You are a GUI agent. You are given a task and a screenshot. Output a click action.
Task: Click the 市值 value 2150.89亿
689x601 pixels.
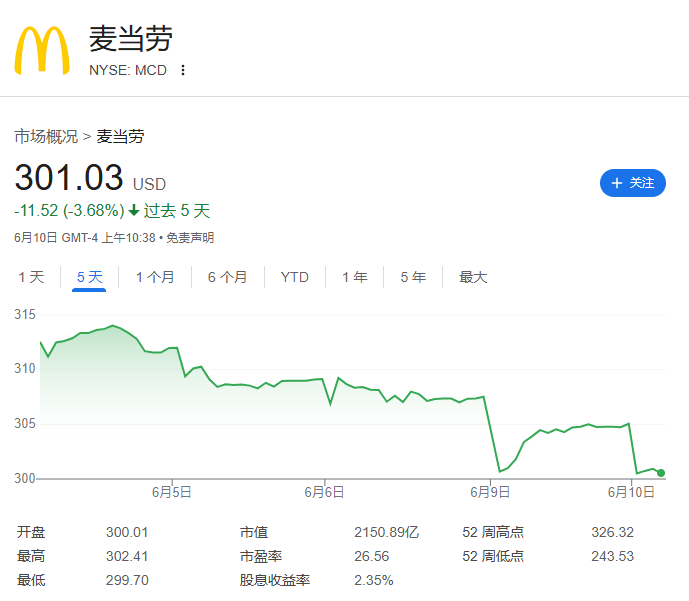coord(387,532)
